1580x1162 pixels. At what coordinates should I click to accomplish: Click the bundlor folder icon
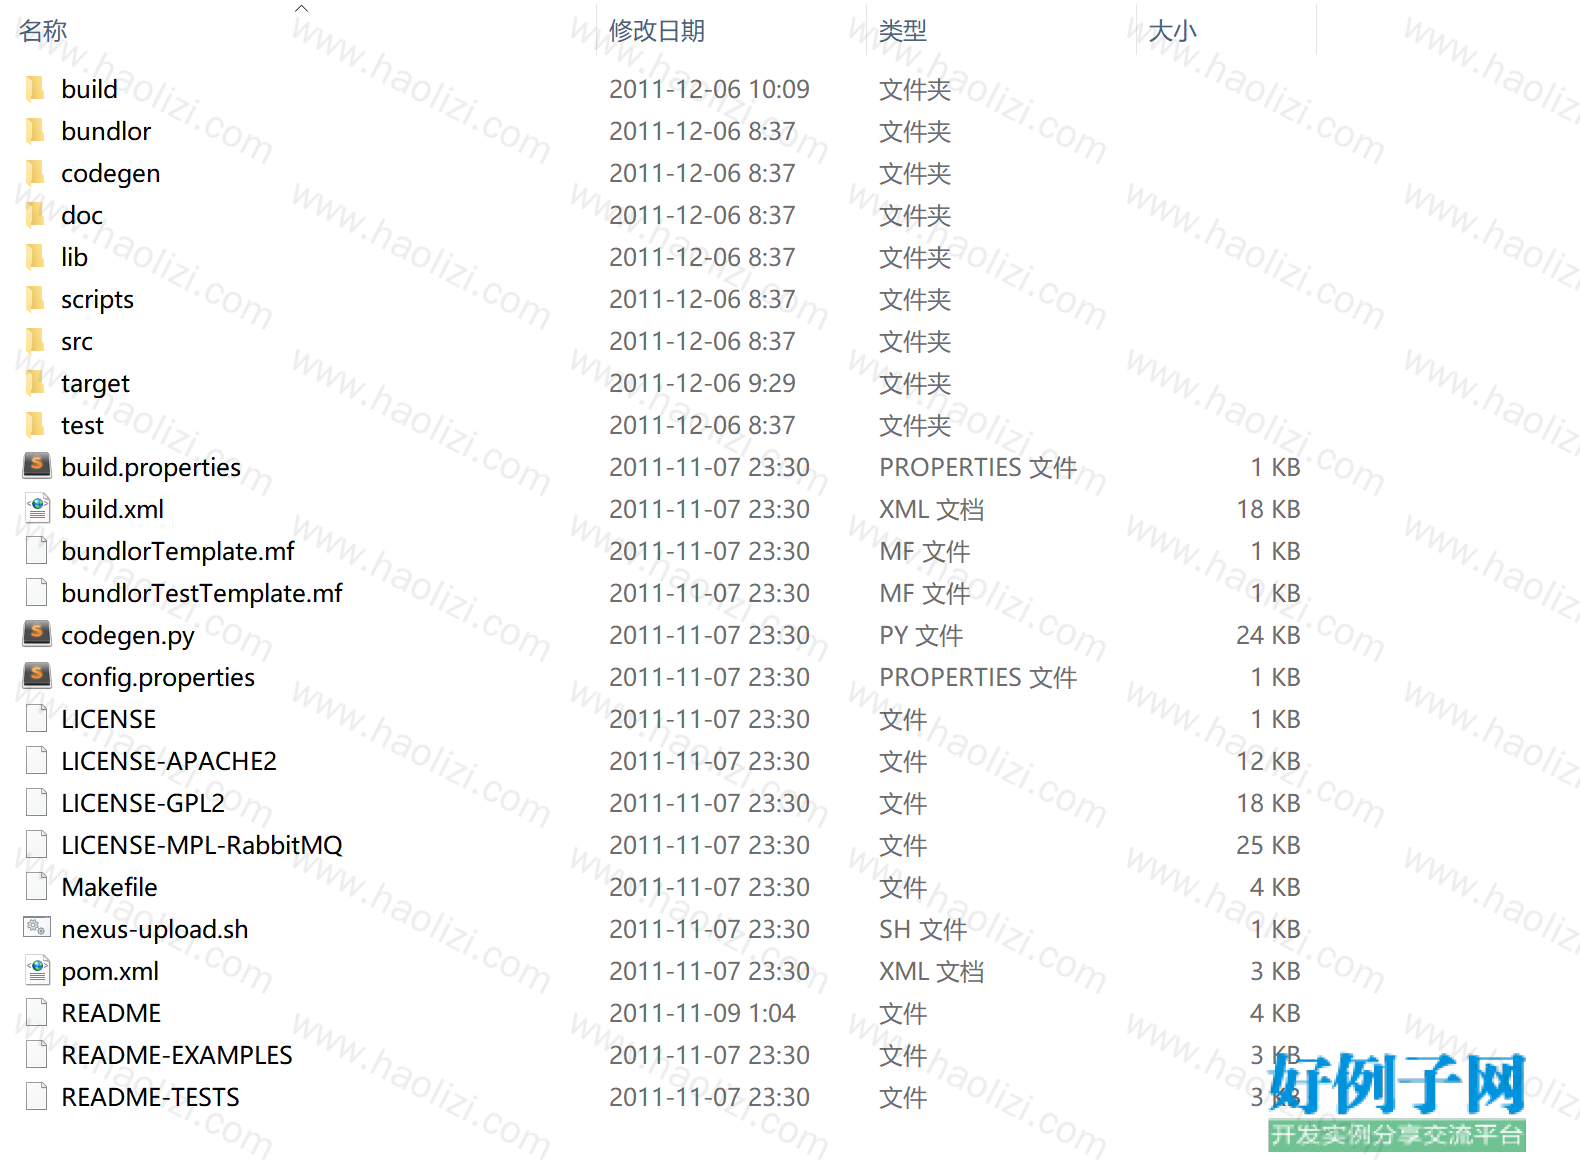(x=36, y=131)
